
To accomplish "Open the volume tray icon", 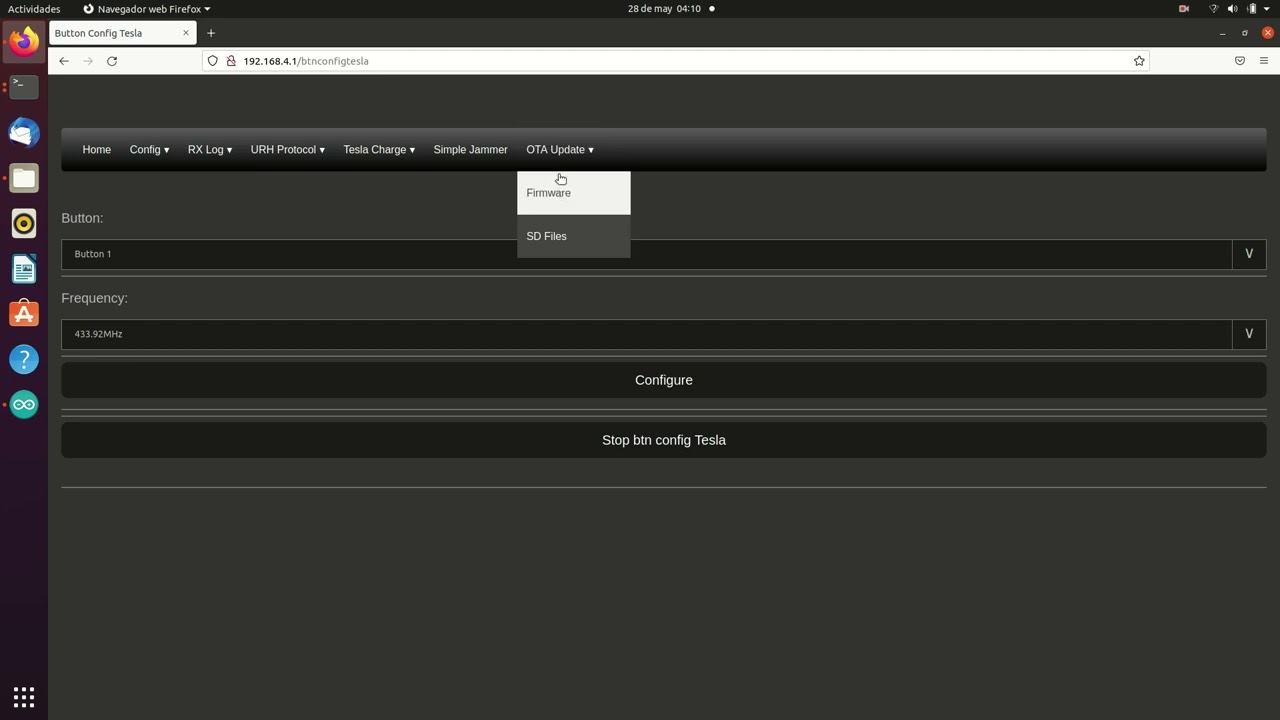I will coord(1232,9).
